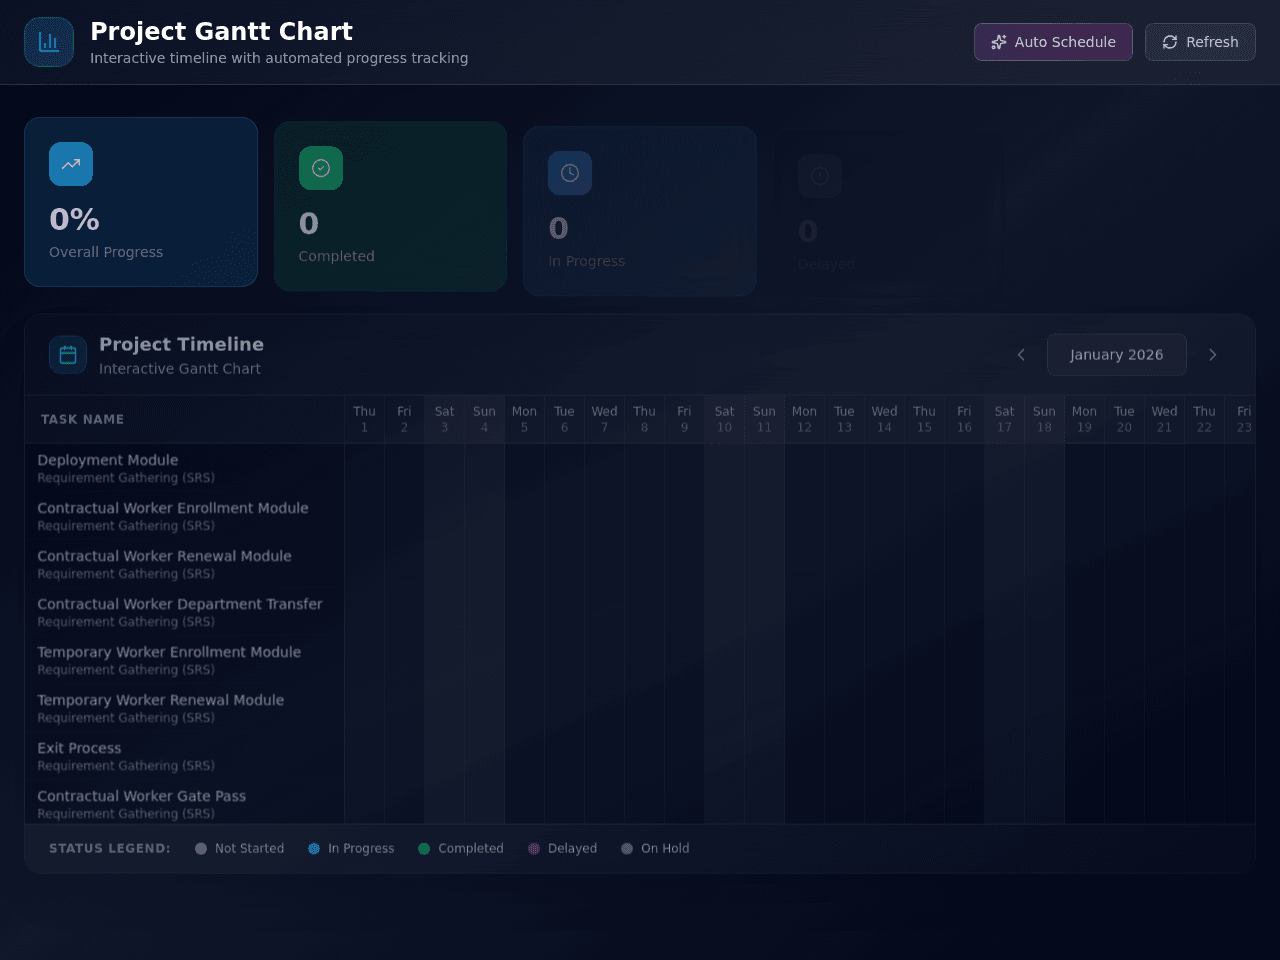This screenshot has width=1280, height=960.
Task: Click the Gantt chart logo icon
Action: (49, 42)
